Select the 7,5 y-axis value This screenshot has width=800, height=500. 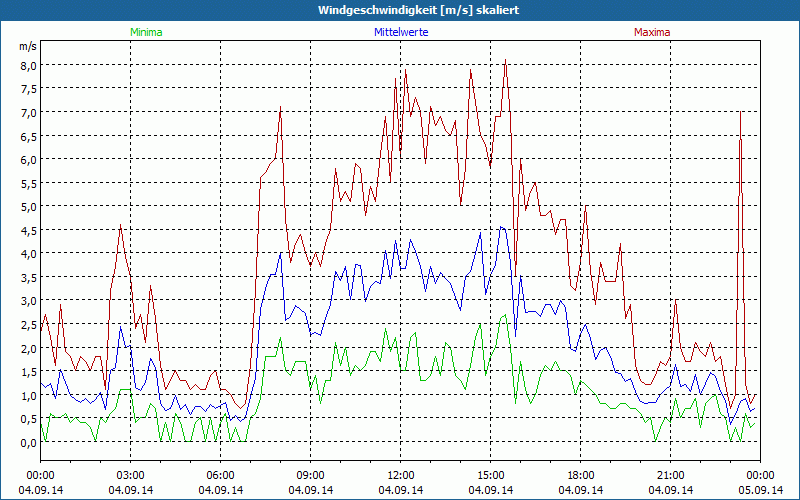pos(29,89)
